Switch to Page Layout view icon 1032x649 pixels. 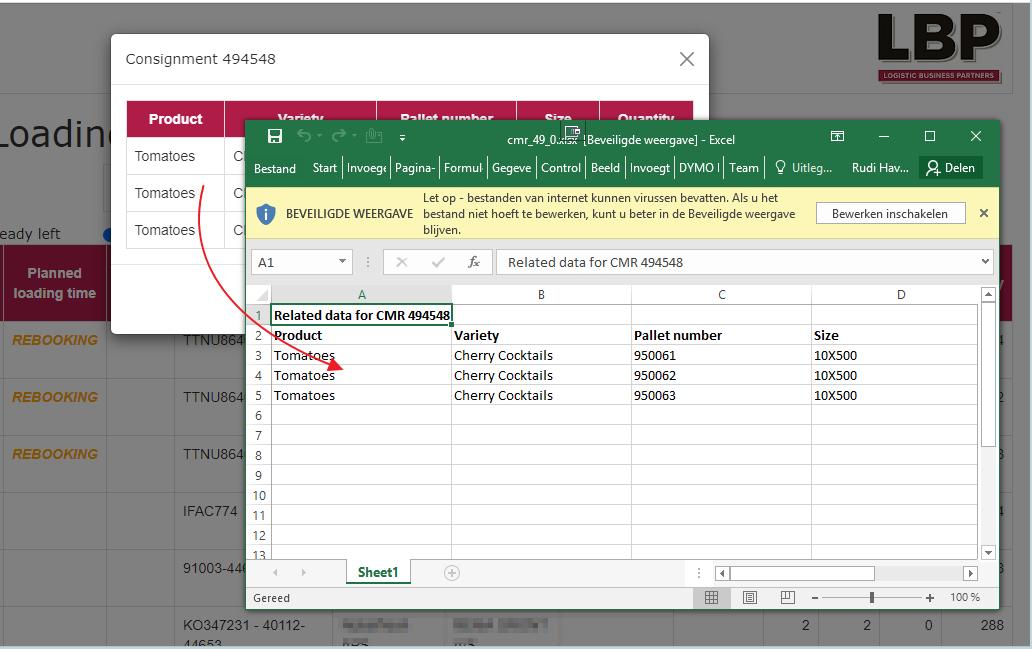(x=750, y=598)
